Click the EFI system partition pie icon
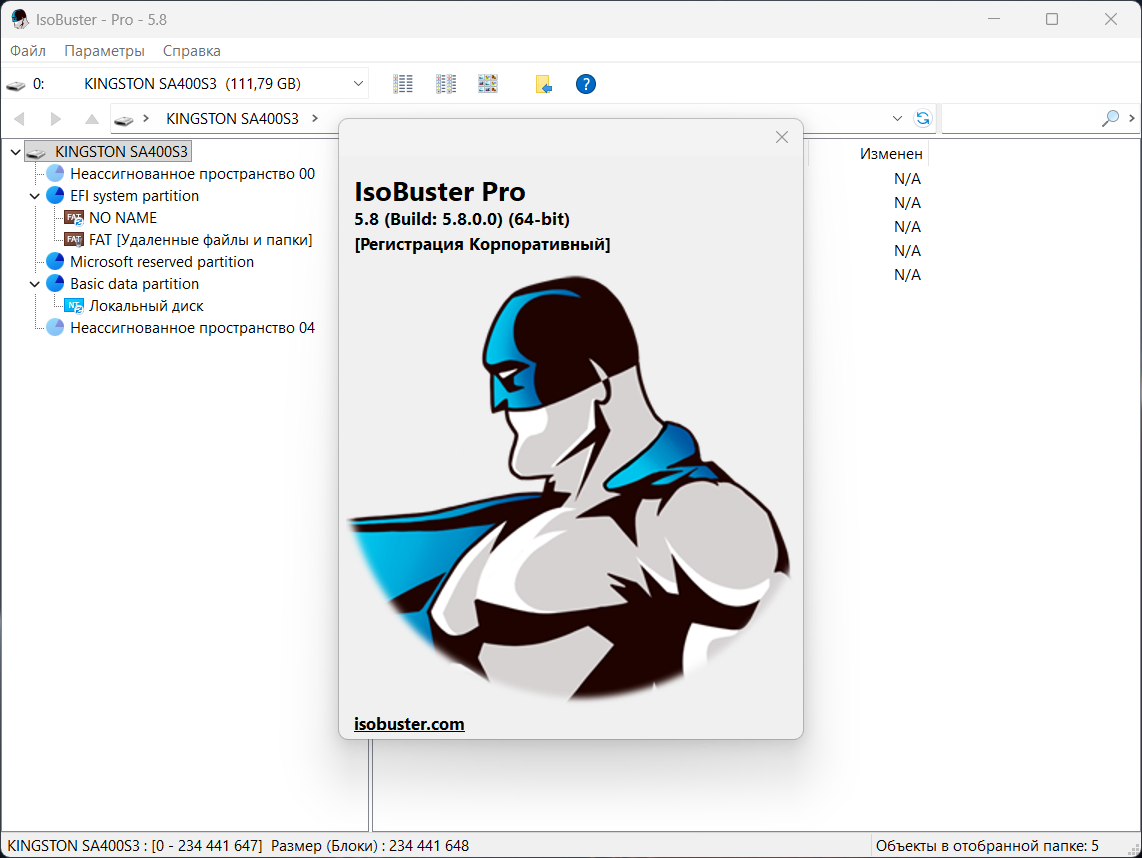The height and width of the screenshot is (858, 1142). tap(55, 195)
